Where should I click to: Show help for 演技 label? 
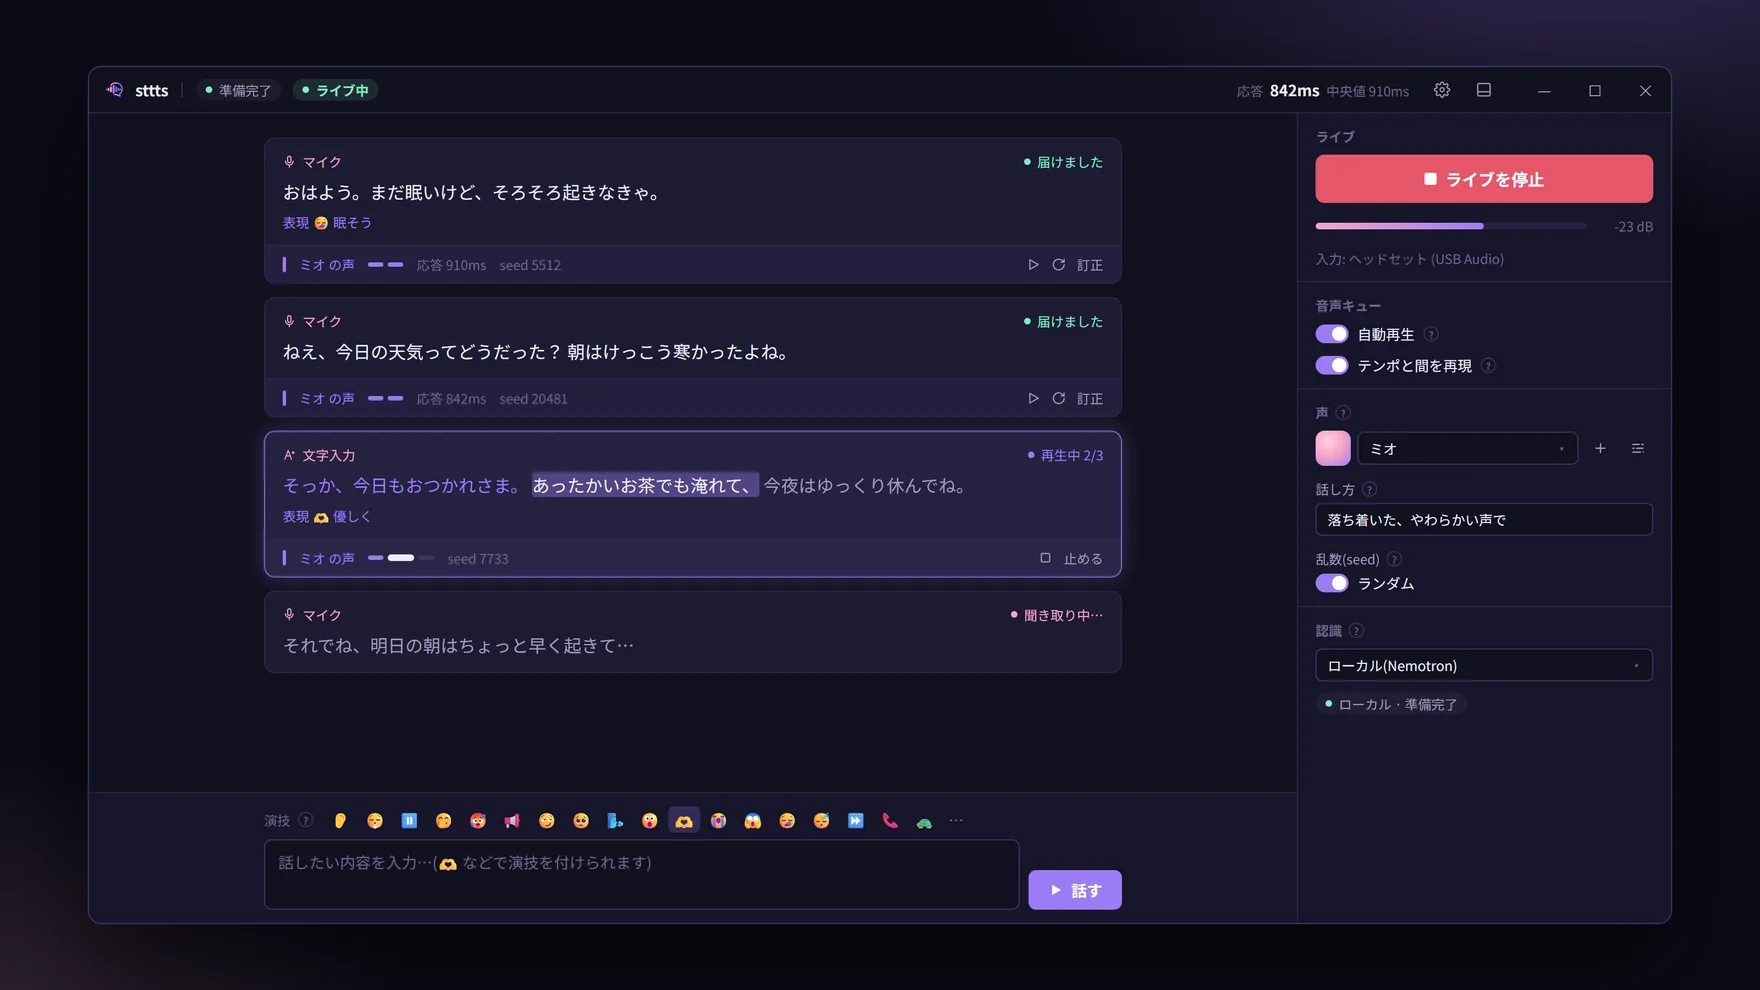306,820
